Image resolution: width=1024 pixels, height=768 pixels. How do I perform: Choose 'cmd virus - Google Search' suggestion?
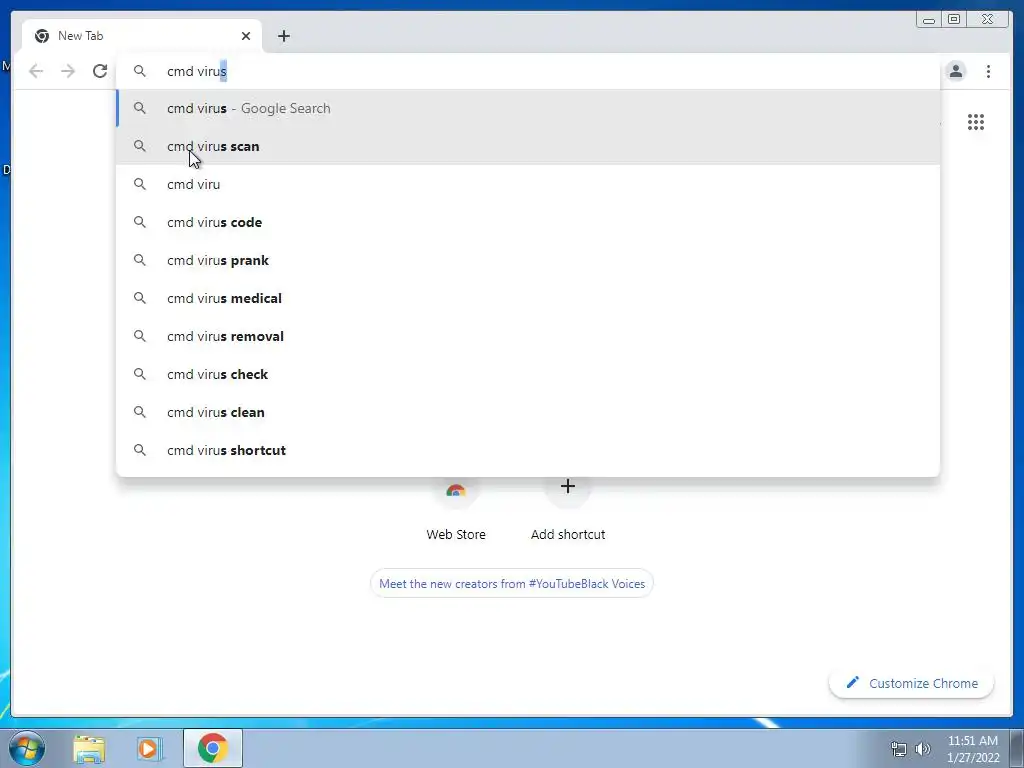(x=528, y=108)
